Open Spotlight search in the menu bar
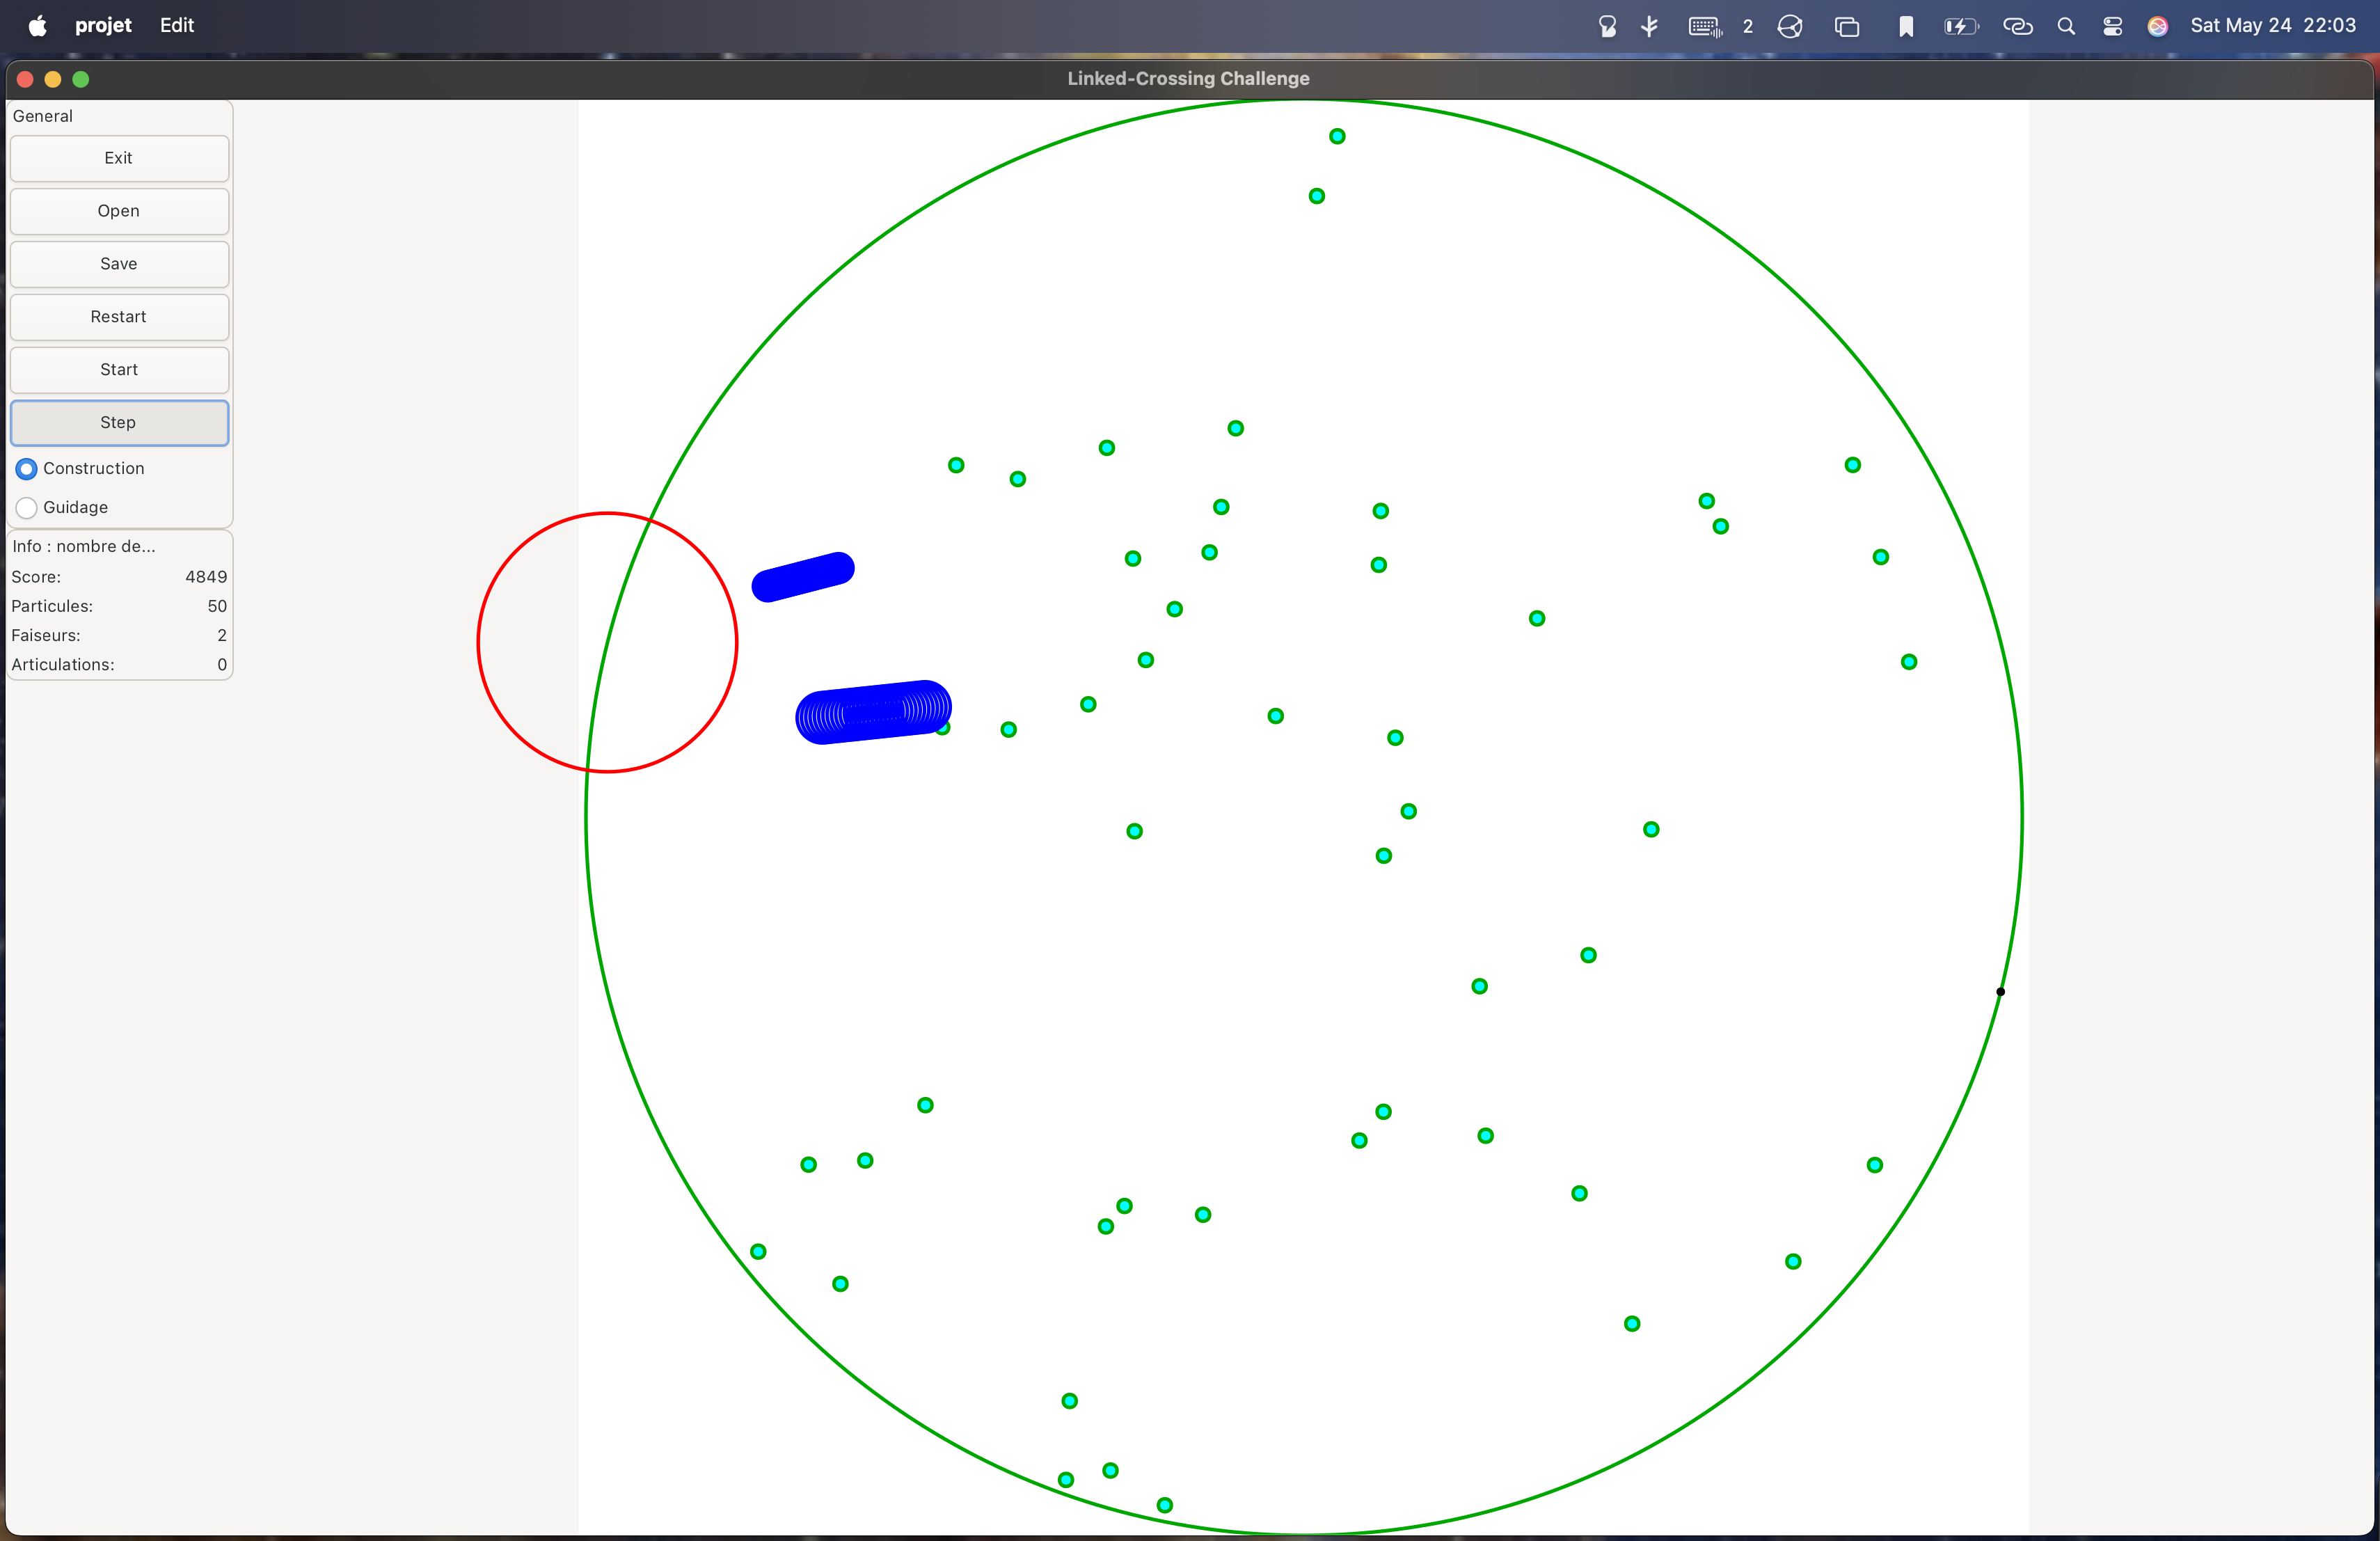 [2066, 26]
